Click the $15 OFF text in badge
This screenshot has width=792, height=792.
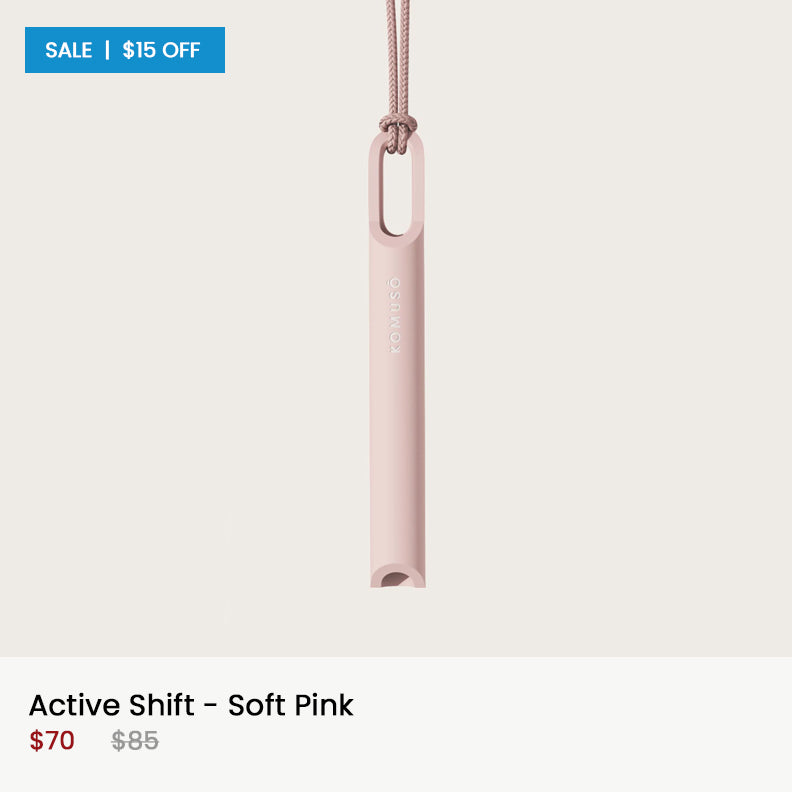click(x=161, y=50)
